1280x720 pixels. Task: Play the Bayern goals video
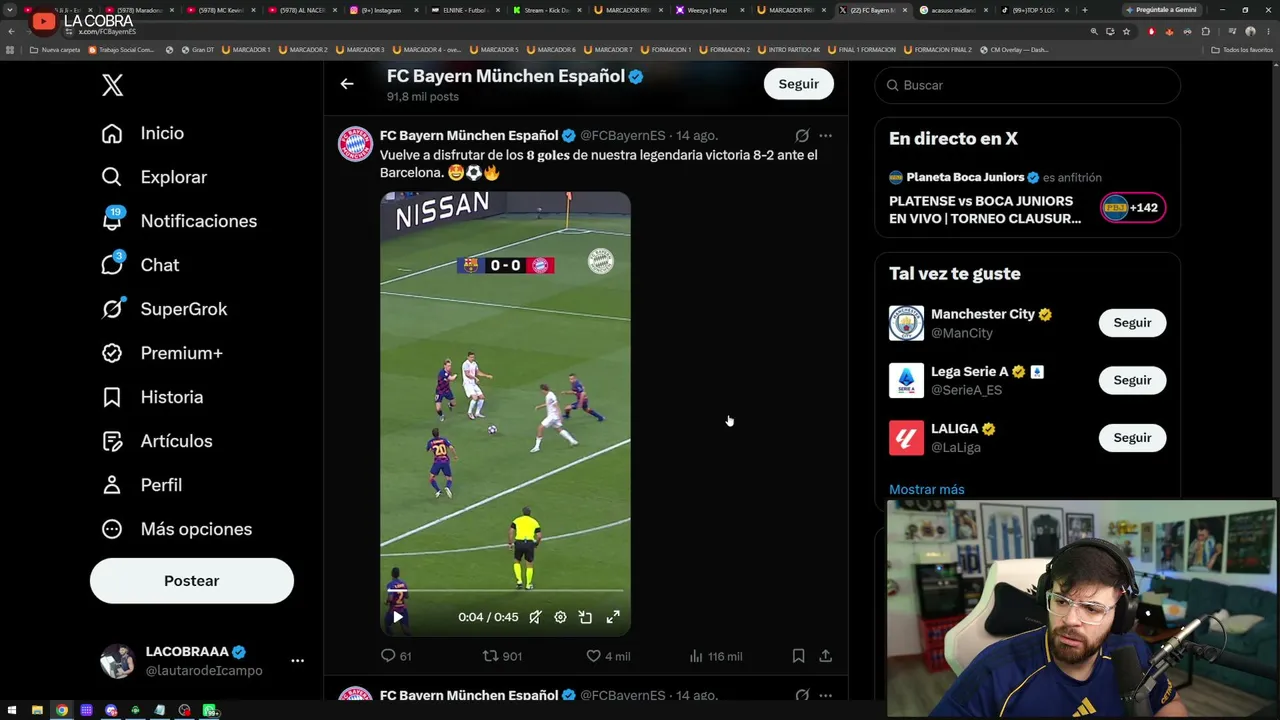click(398, 617)
